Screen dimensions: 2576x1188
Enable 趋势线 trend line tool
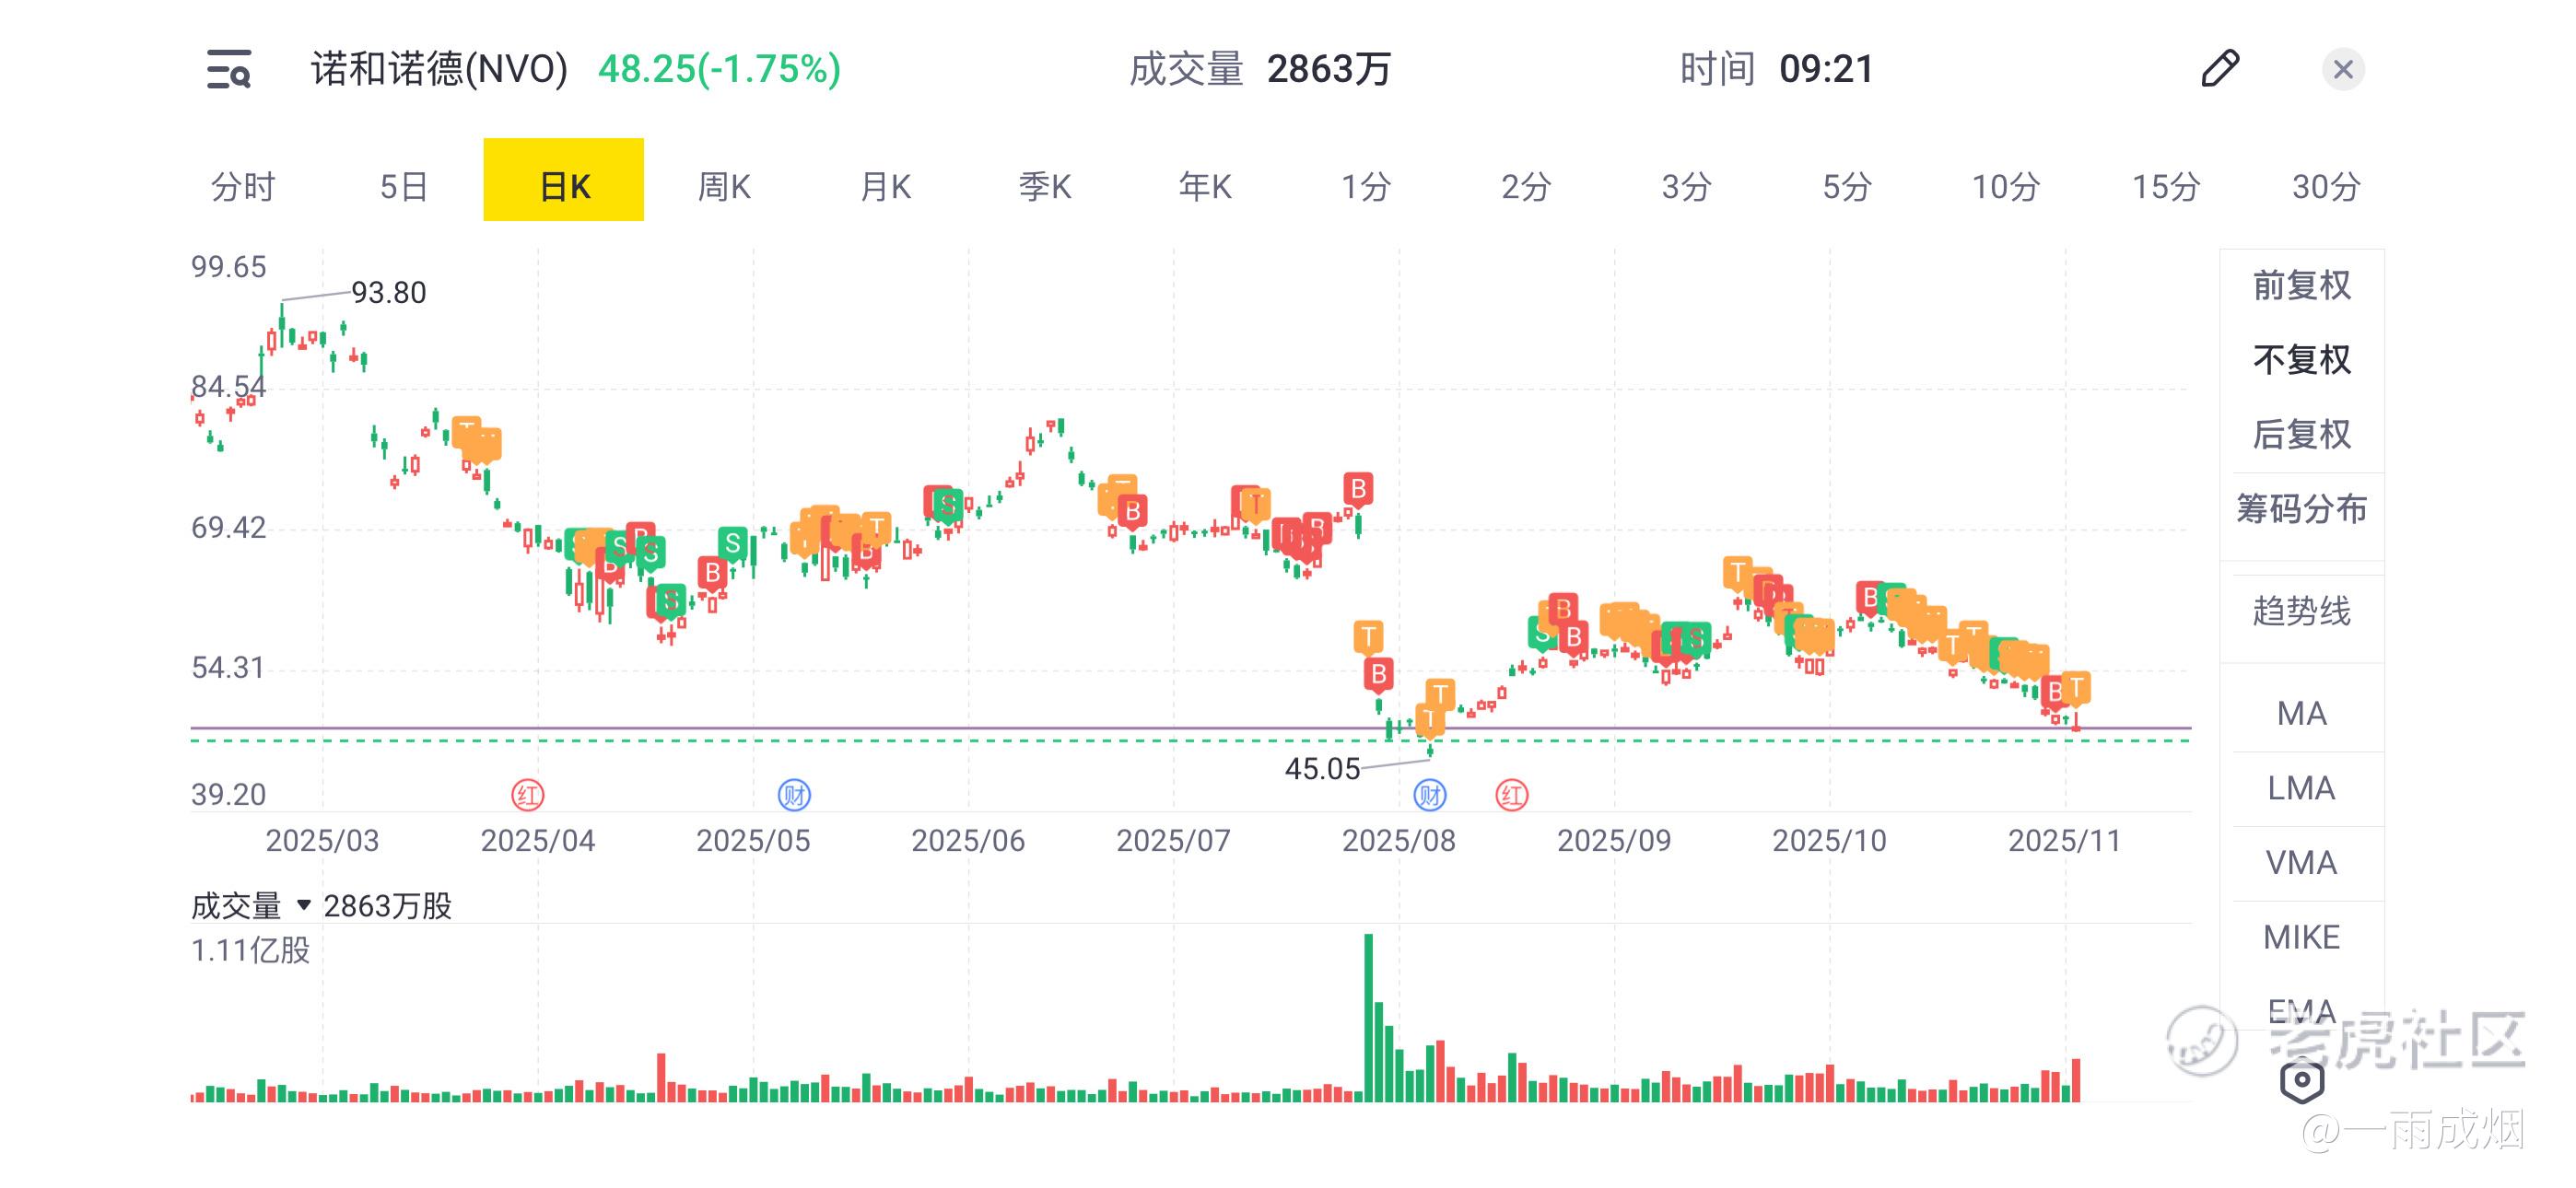point(2301,611)
